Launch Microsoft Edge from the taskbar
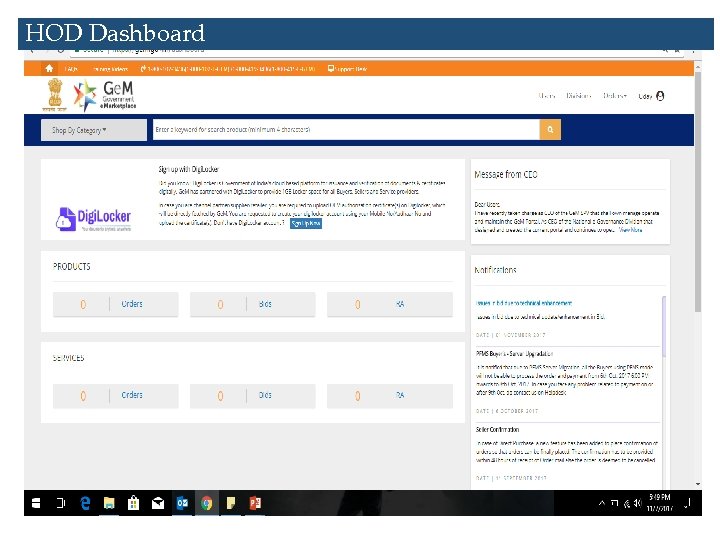The height and width of the screenshot is (540, 720). [85, 503]
